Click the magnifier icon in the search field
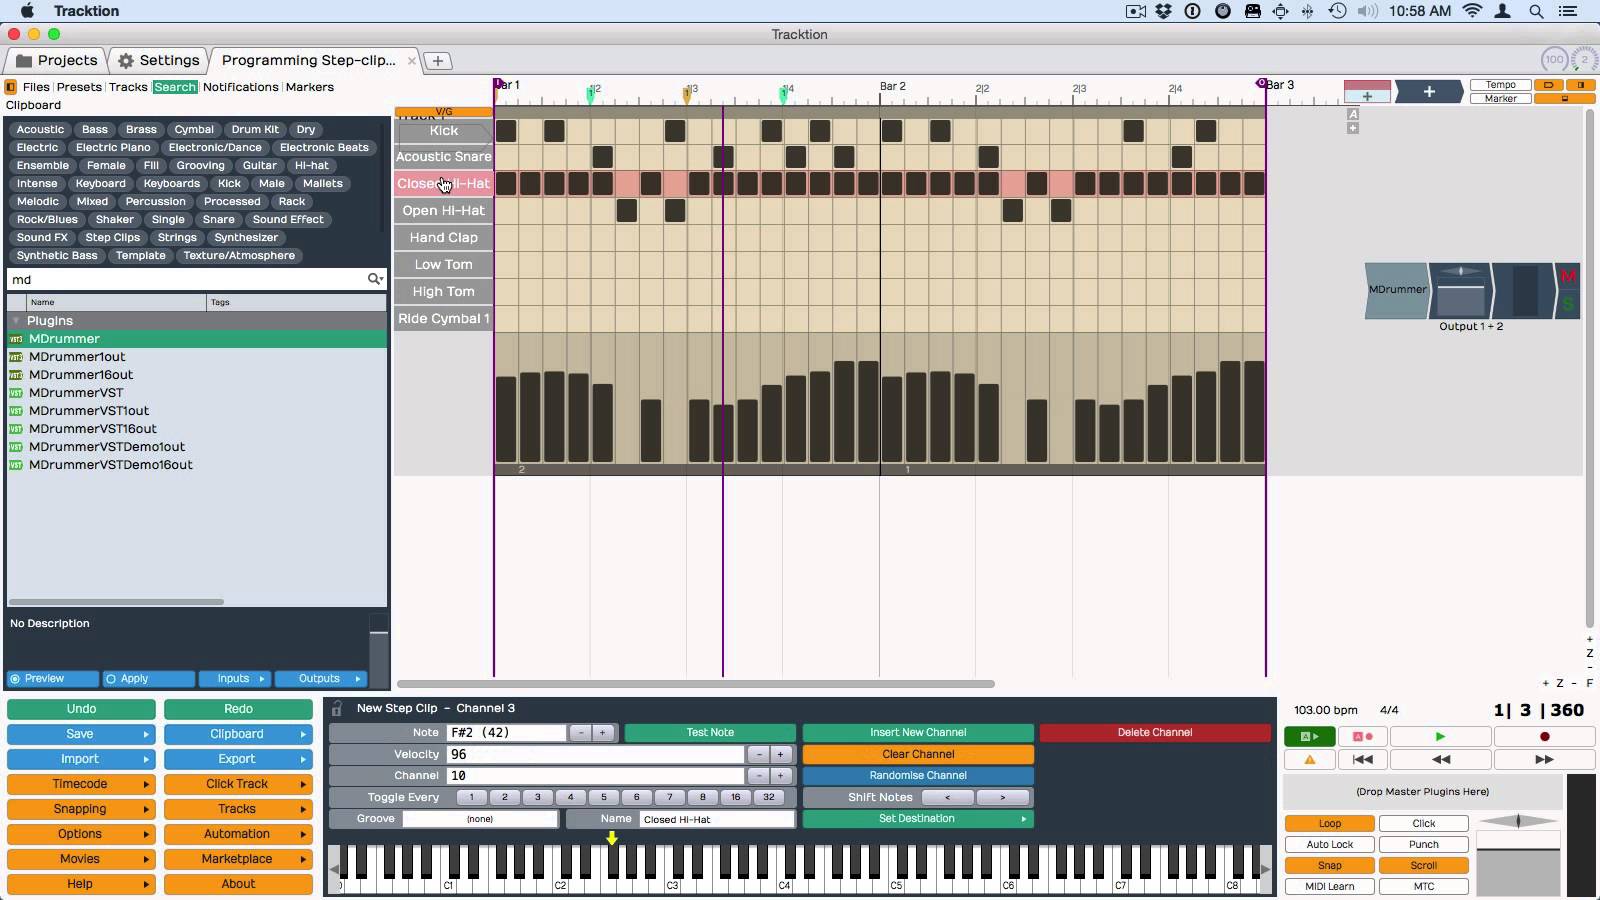Screen dimensions: 1600x900 [375, 279]
